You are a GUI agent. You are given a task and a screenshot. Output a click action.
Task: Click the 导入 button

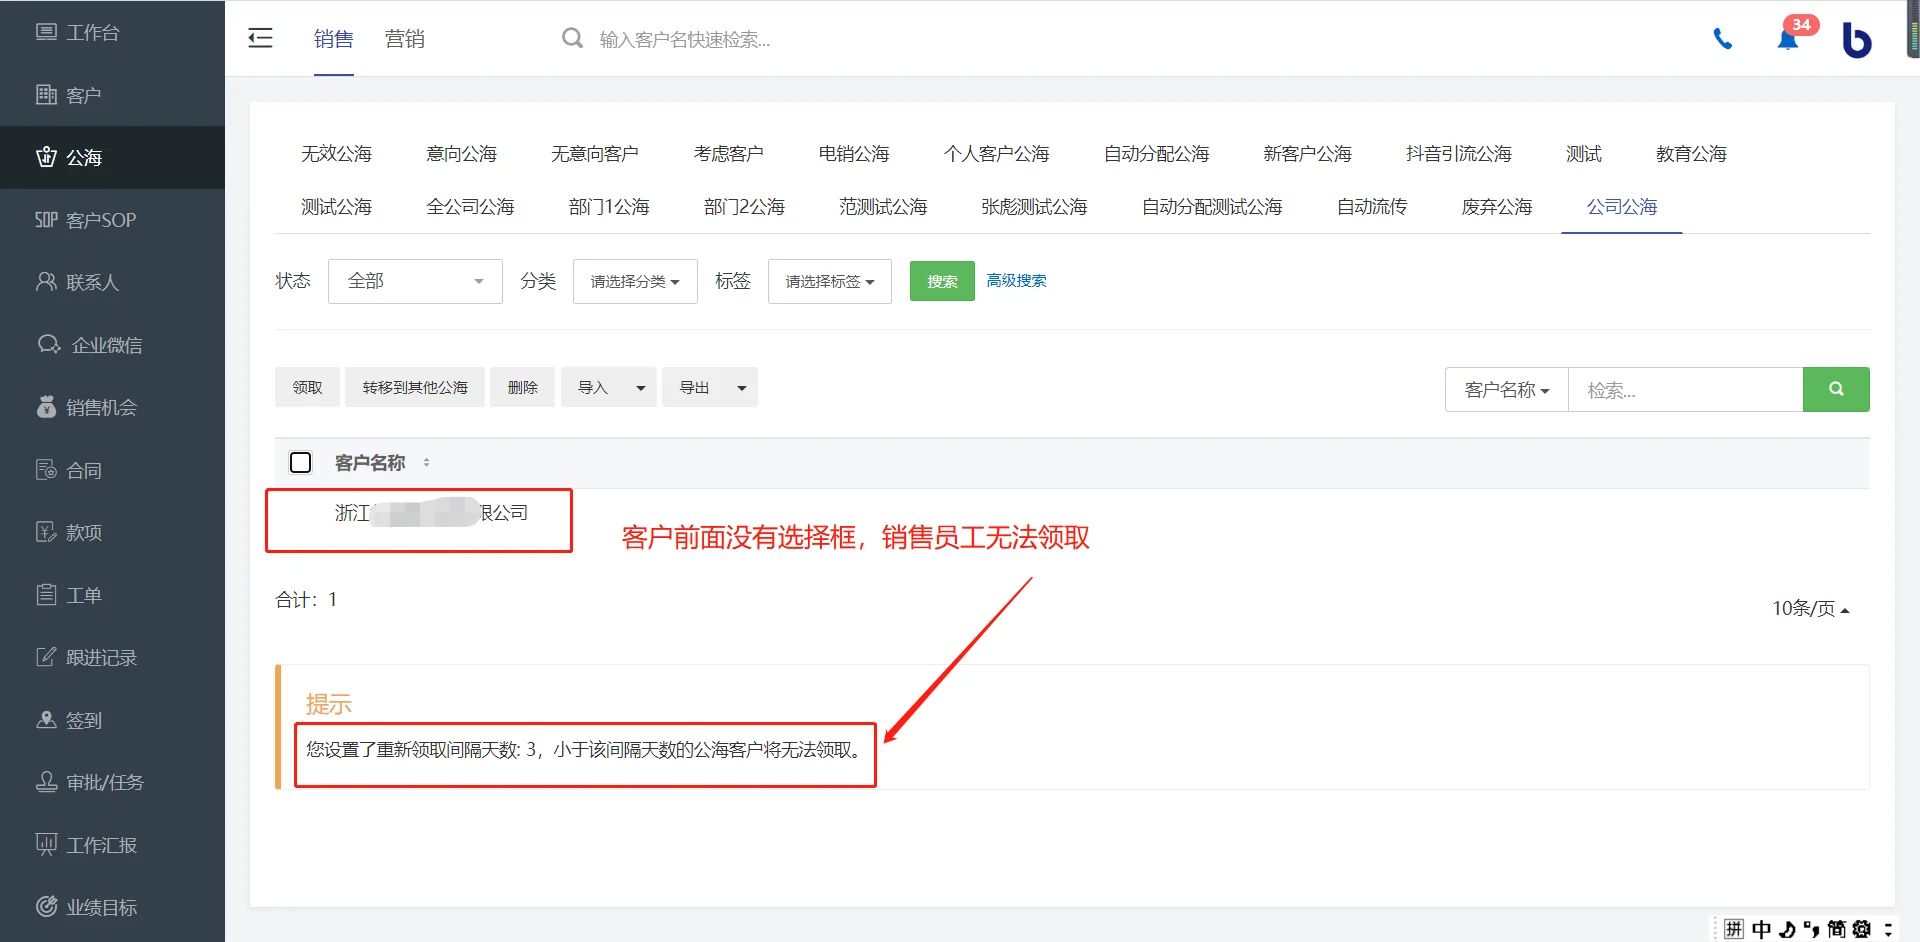[x=593, y=387]
